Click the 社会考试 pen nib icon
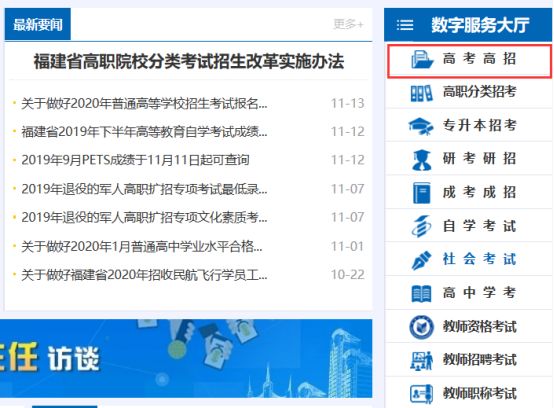554x408 pixels. pyautogui.click(x=421, y=260)
